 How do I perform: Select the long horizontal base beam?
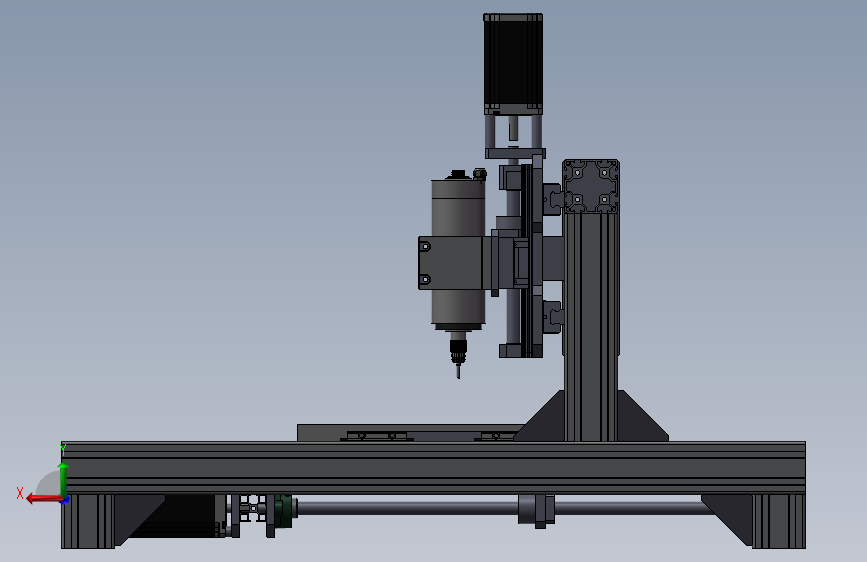tap(433, 467)
